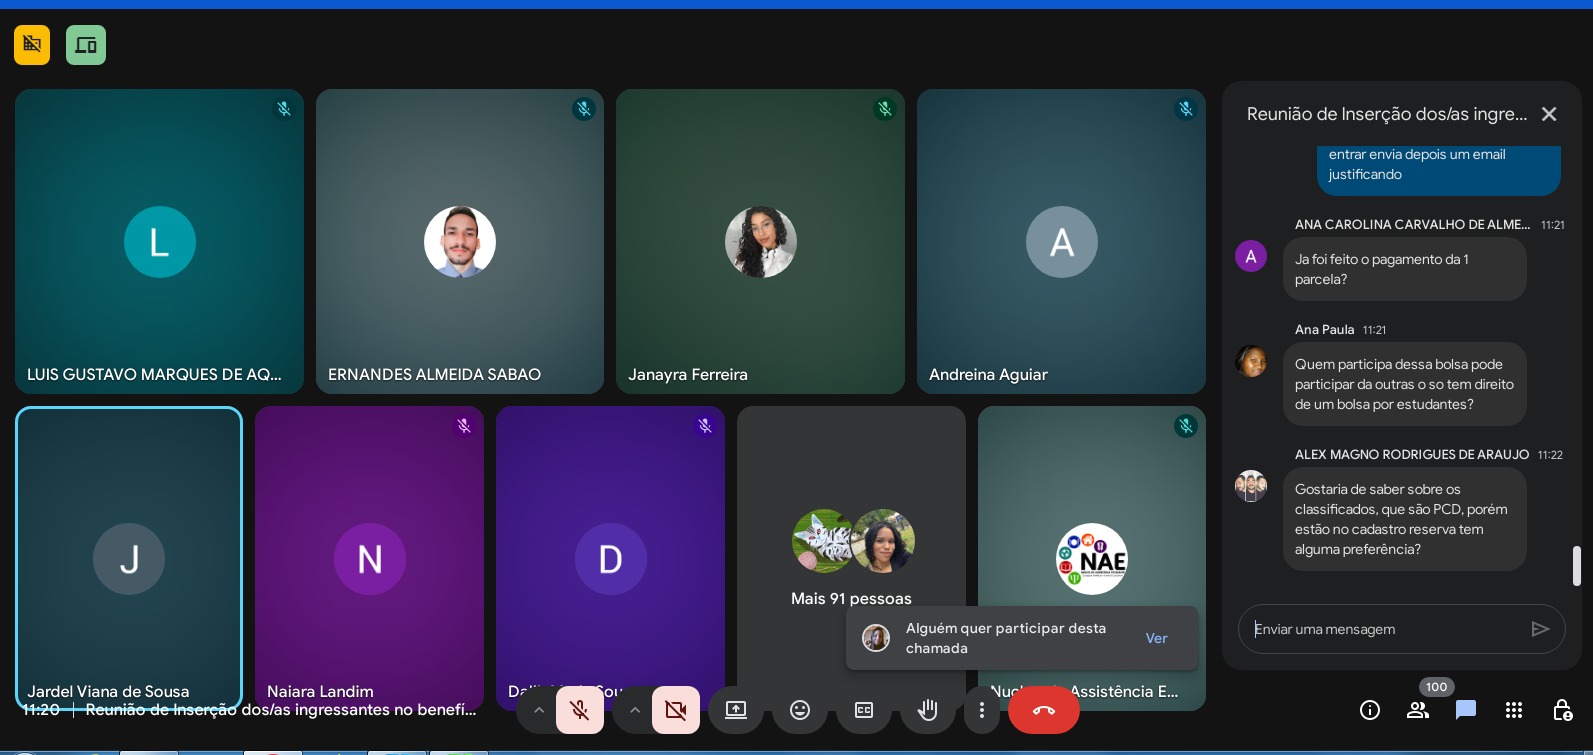This screenshot has height=755, width=1593.
Task: Click the 'Enviar uma mensagem' input field
Action: click(x=1385, y=629)
